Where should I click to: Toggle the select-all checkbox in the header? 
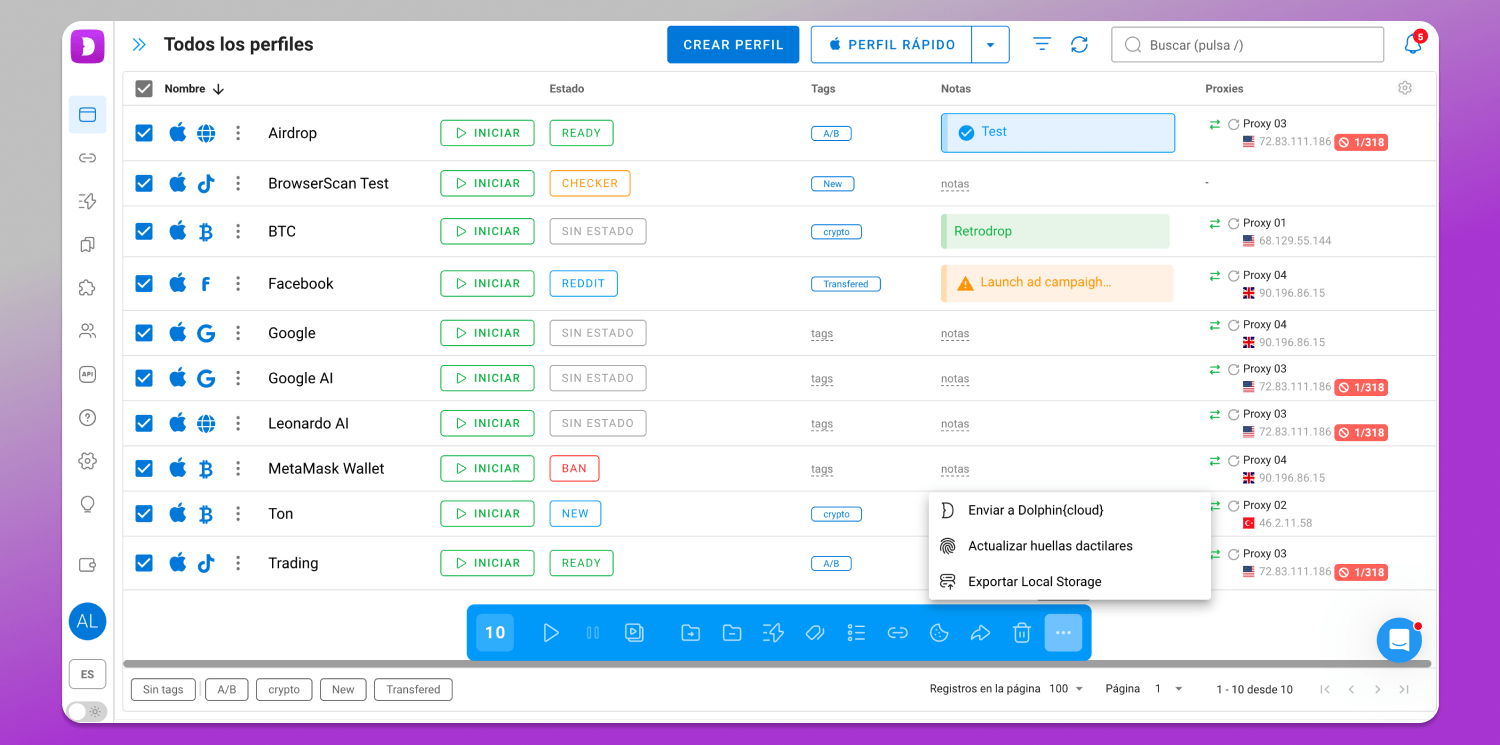coord(144,89)
